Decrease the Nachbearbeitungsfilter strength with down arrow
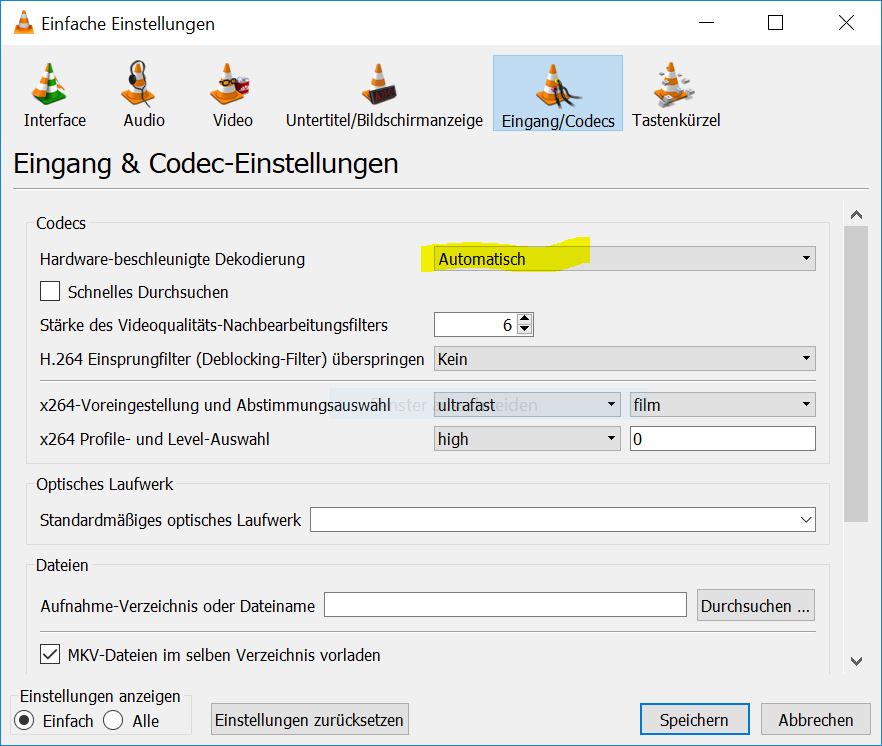The width and height of the screenshot is (882, 746). click(524, 330)
